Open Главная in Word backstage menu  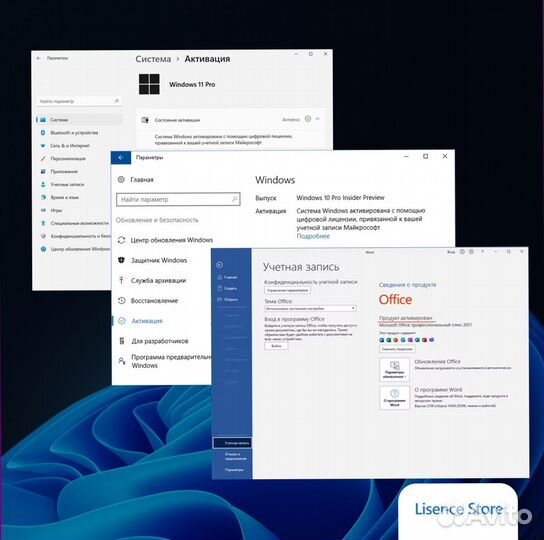tap(227, 277)
